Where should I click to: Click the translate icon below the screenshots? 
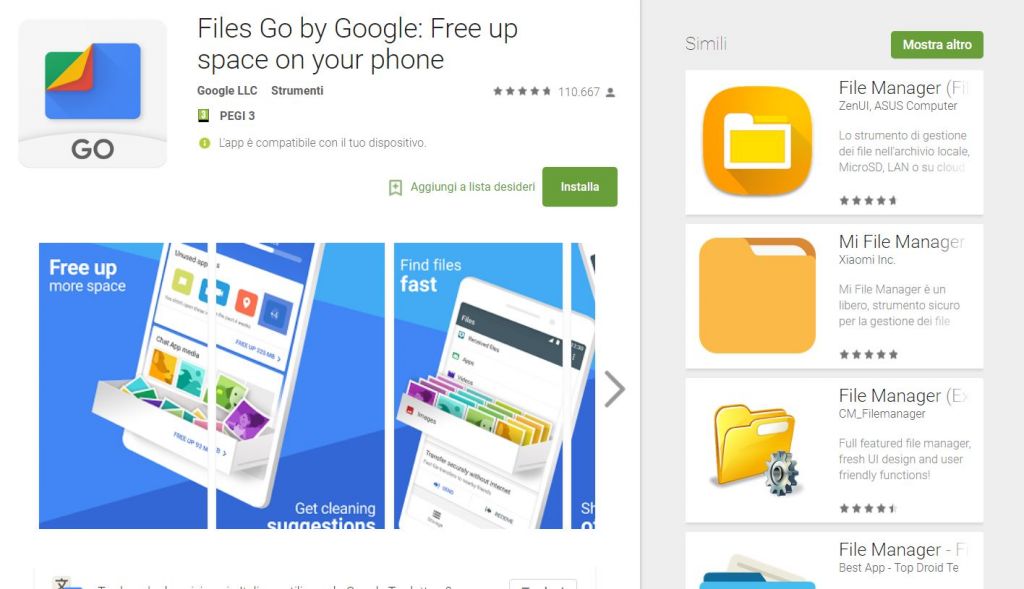67,584
